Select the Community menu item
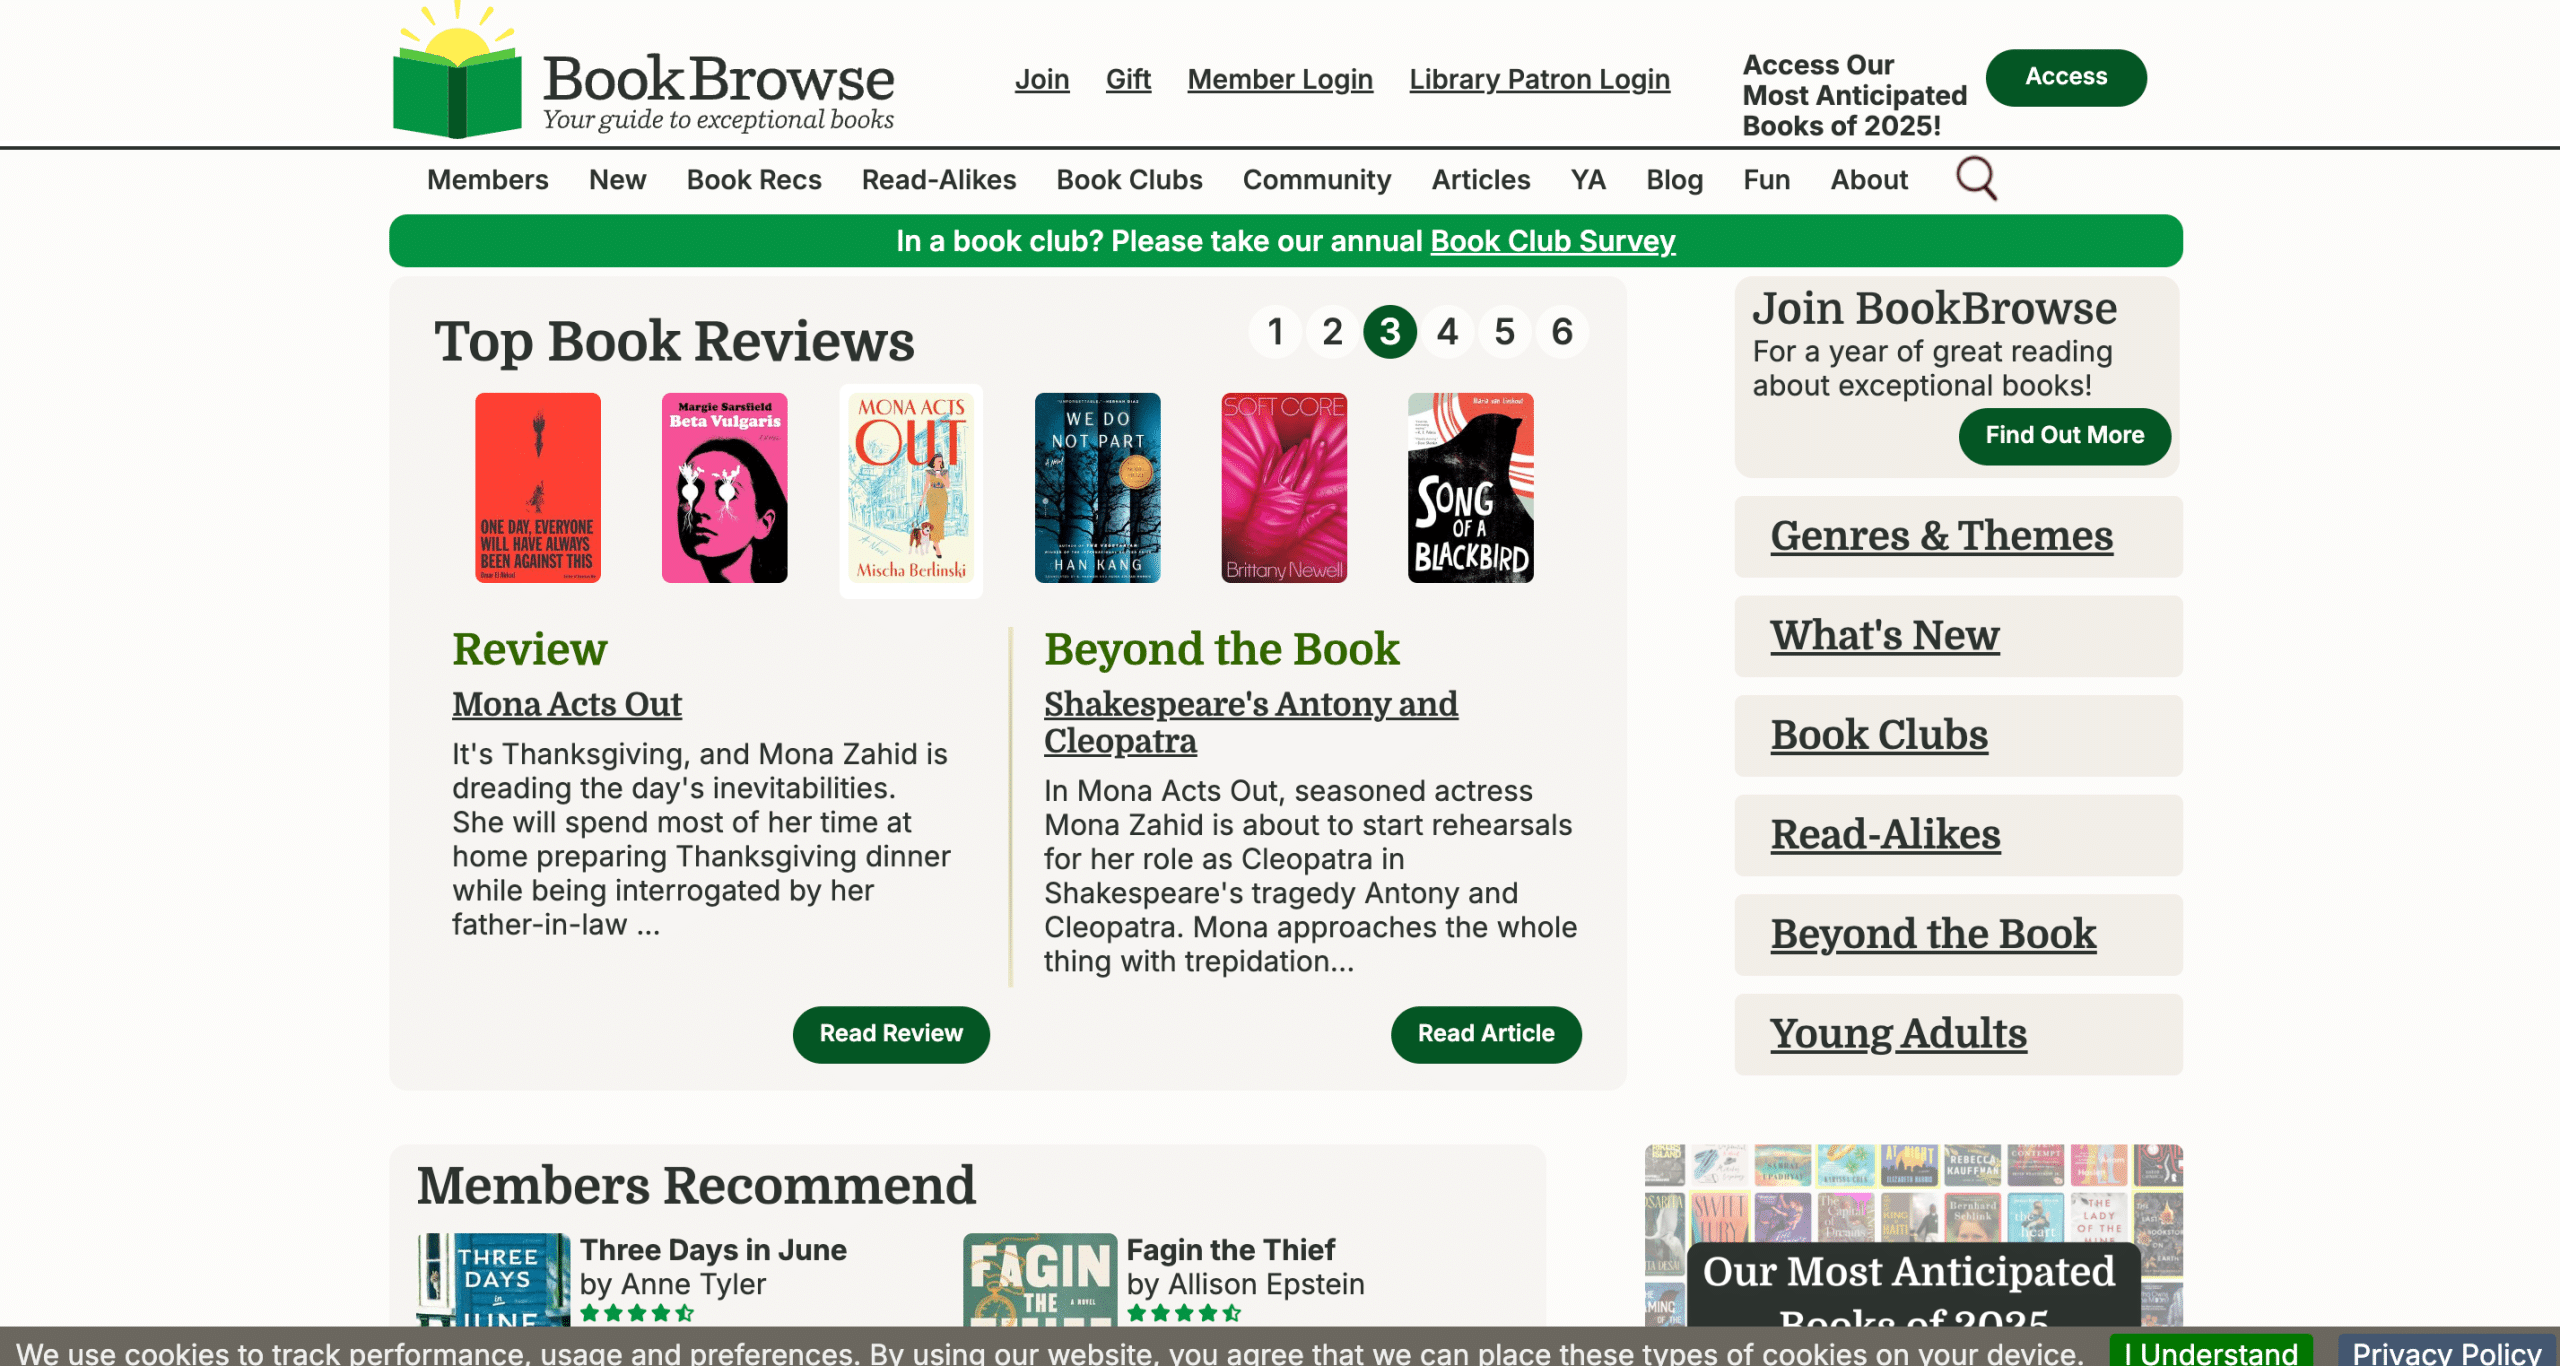Image resolution: width=2560 pixels, height=1366 pixels. pyautogui.click(x=1316, y=179)
